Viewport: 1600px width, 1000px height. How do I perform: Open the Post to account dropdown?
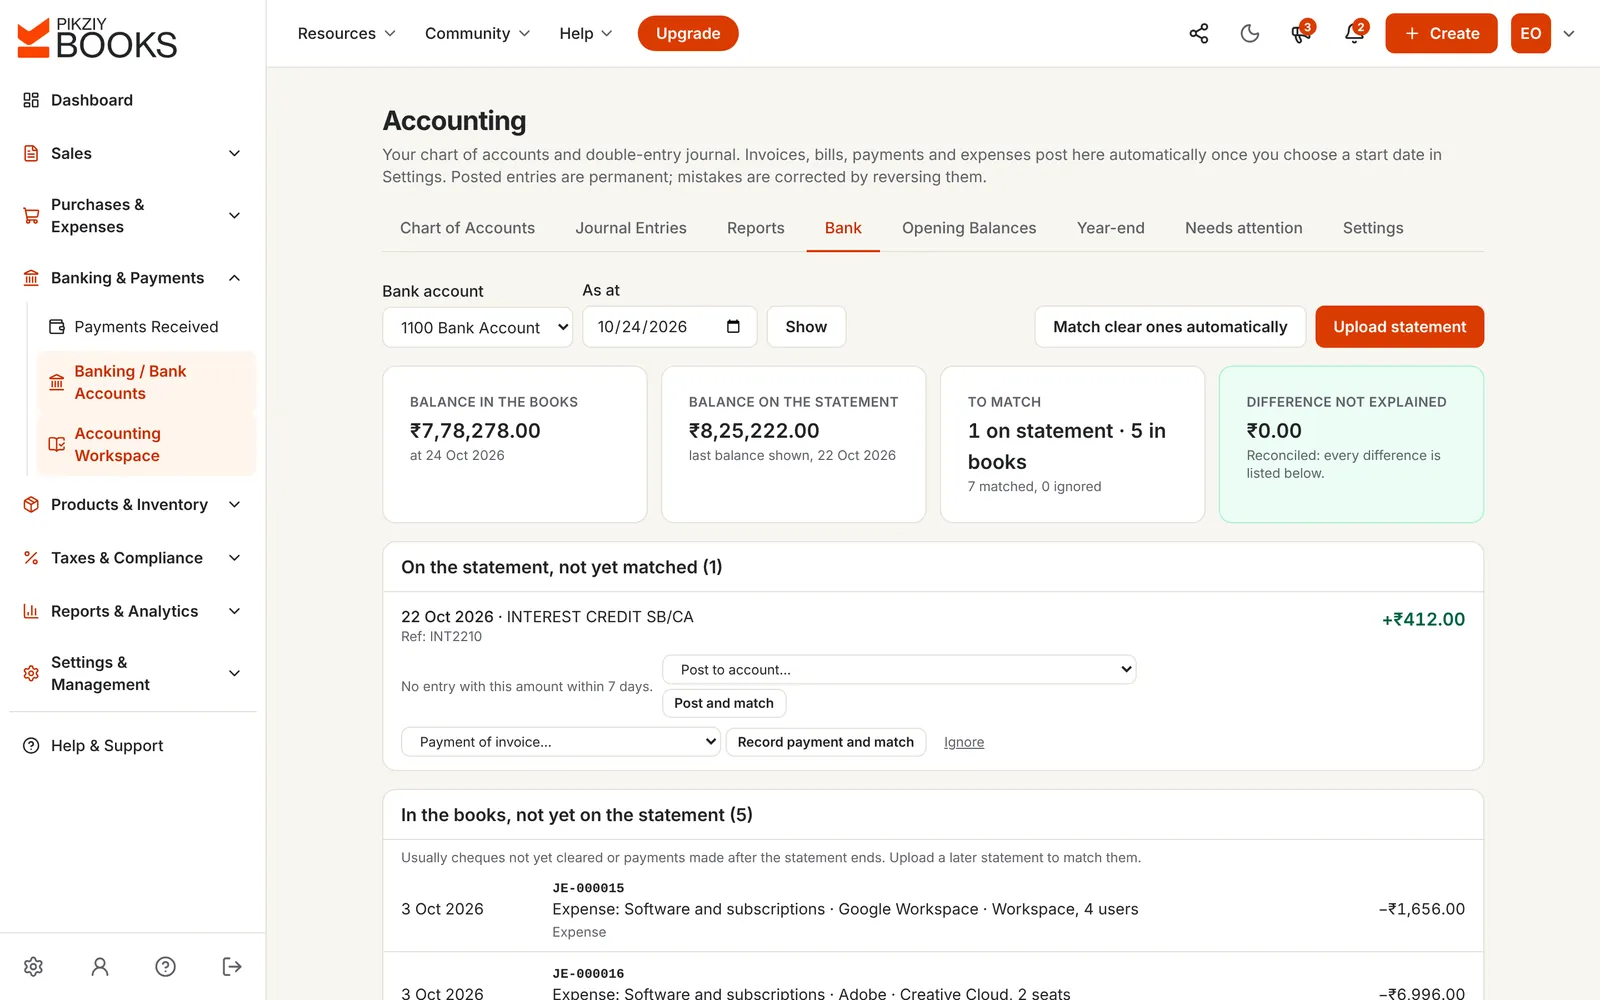pos(899,669)
